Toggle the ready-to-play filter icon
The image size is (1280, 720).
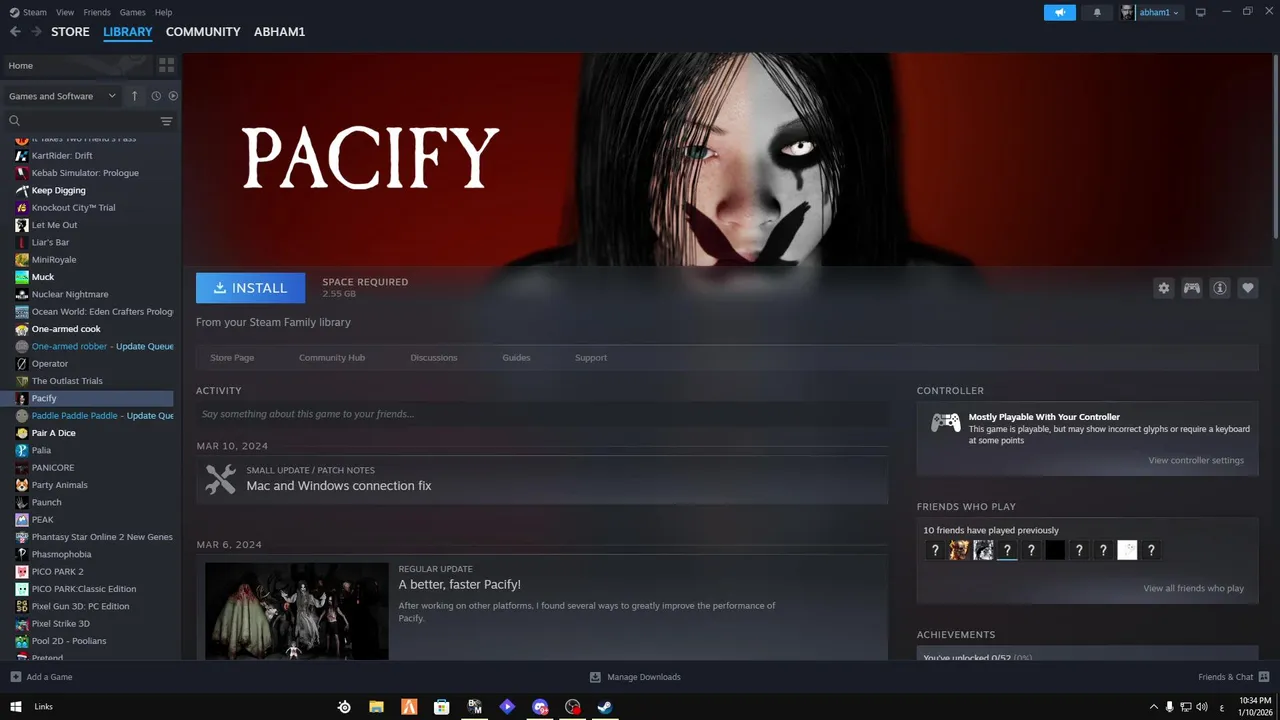coord(173,96)
